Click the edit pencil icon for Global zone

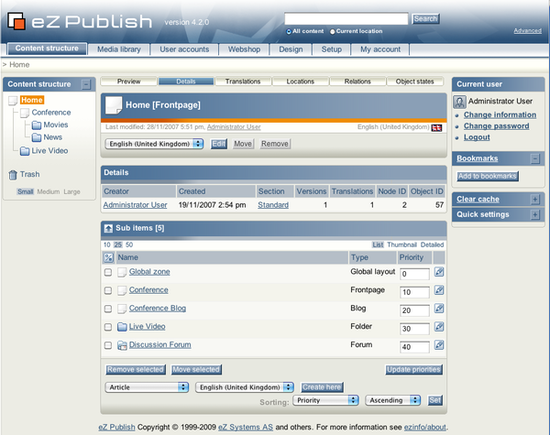(x=439, y=272)
